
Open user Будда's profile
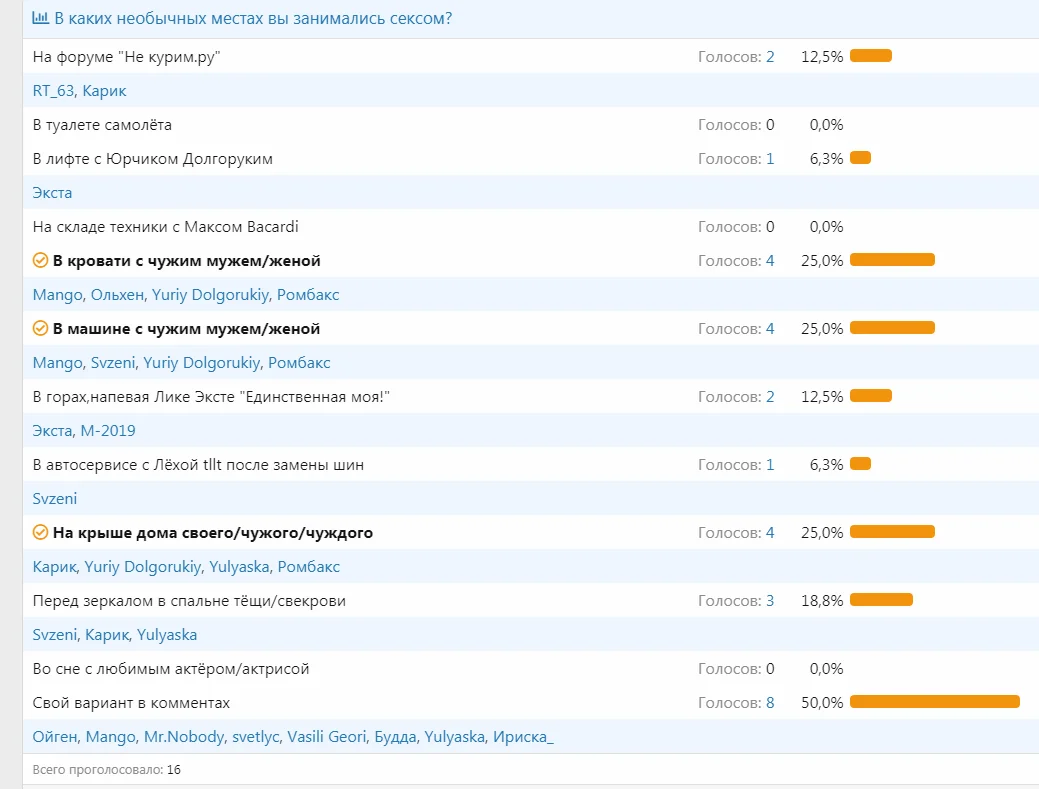click(x=396, y=737)
